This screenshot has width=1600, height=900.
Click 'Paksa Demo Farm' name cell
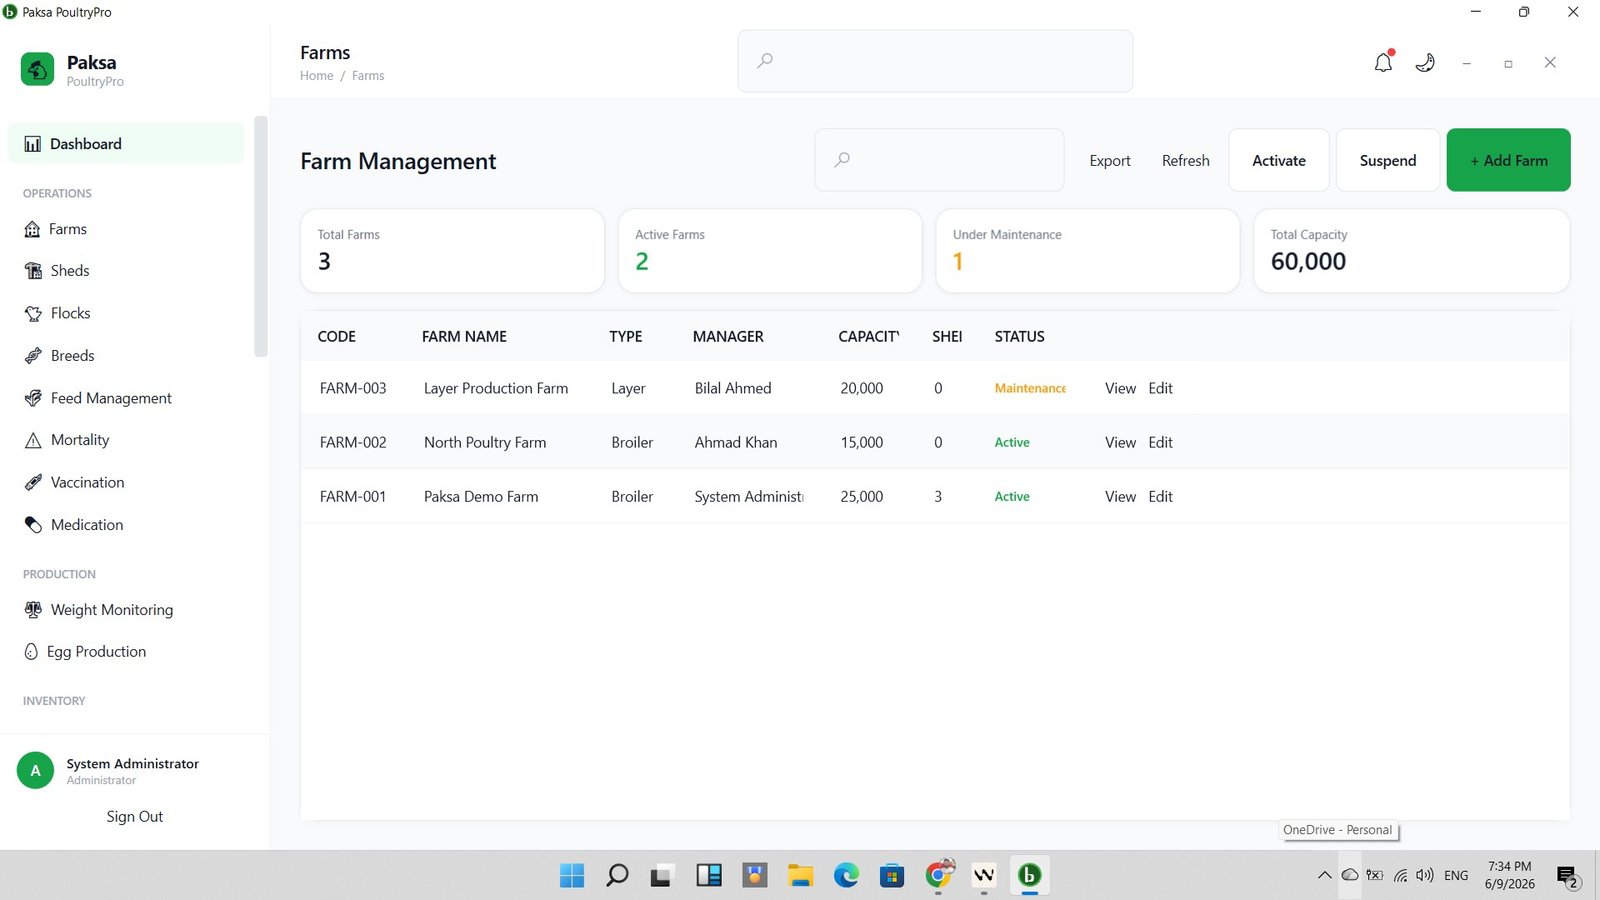pos(481,496)
